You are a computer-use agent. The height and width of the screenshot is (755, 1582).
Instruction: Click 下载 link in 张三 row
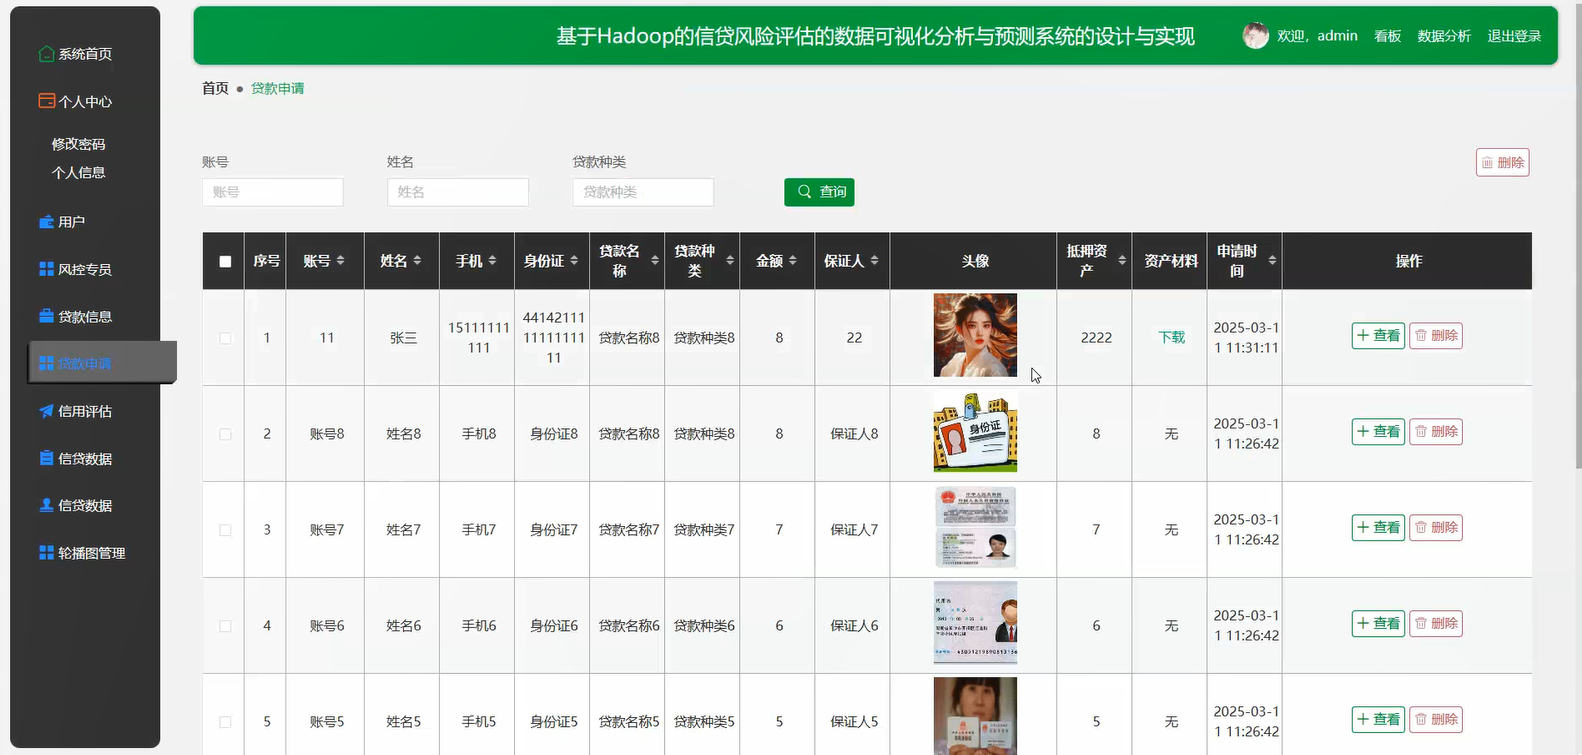click(x=1171, y=337)
